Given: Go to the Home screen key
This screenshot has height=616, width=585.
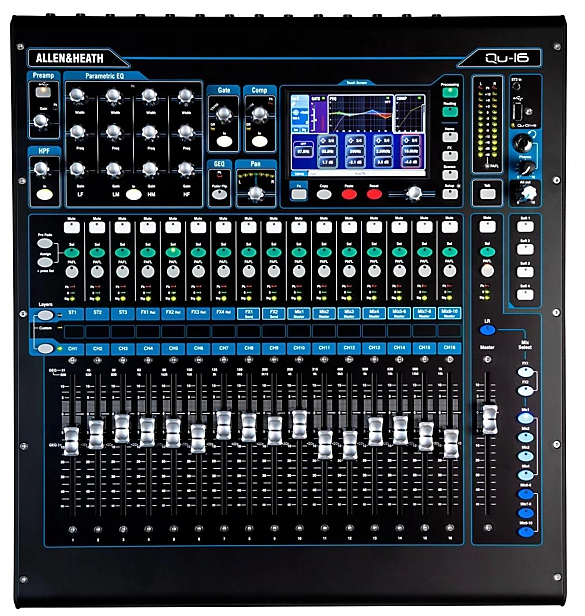Looking at the screenshot, I should click(x=450, y=137).
